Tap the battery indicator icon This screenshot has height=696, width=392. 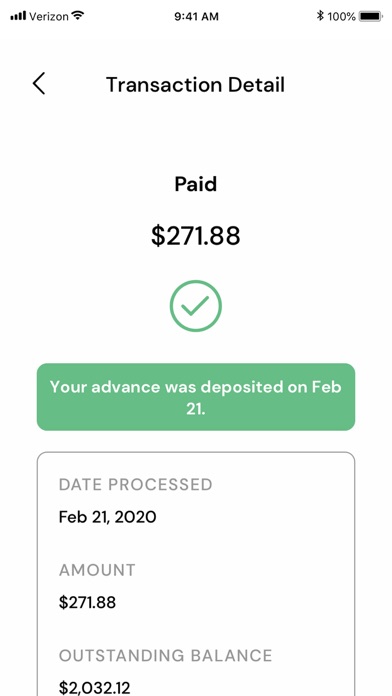pos(370,16)
